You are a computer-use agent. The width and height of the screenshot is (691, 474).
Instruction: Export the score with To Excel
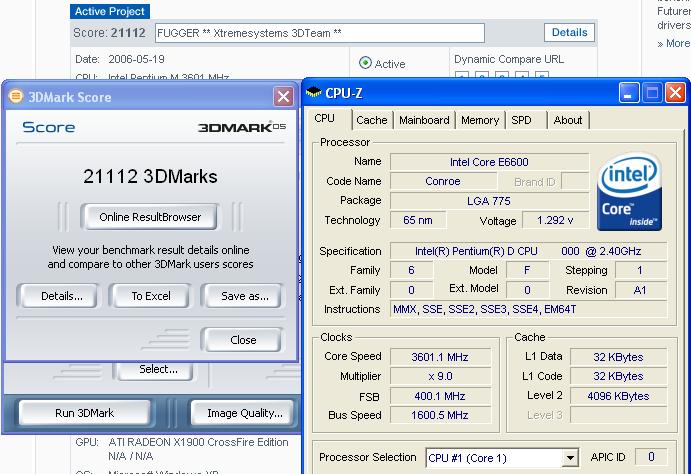click(151, 296)
